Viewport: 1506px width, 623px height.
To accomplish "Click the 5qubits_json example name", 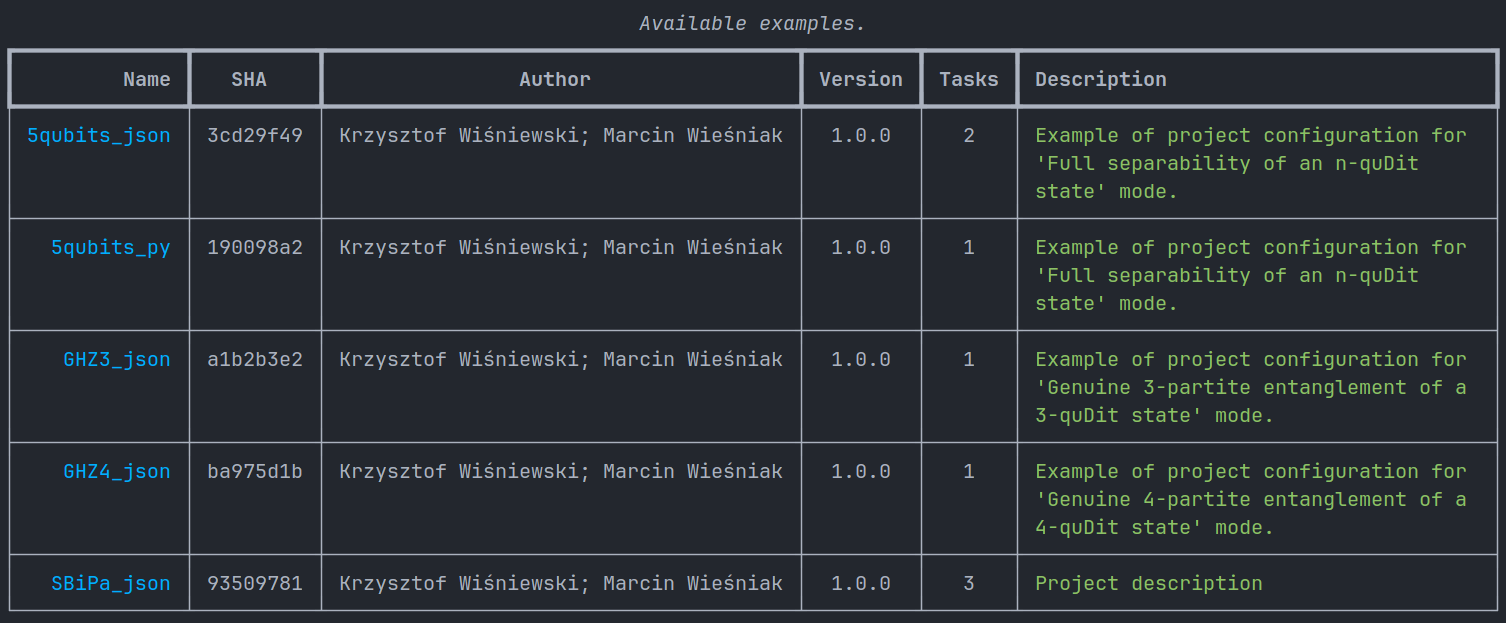I will click(x=99, y=136).
